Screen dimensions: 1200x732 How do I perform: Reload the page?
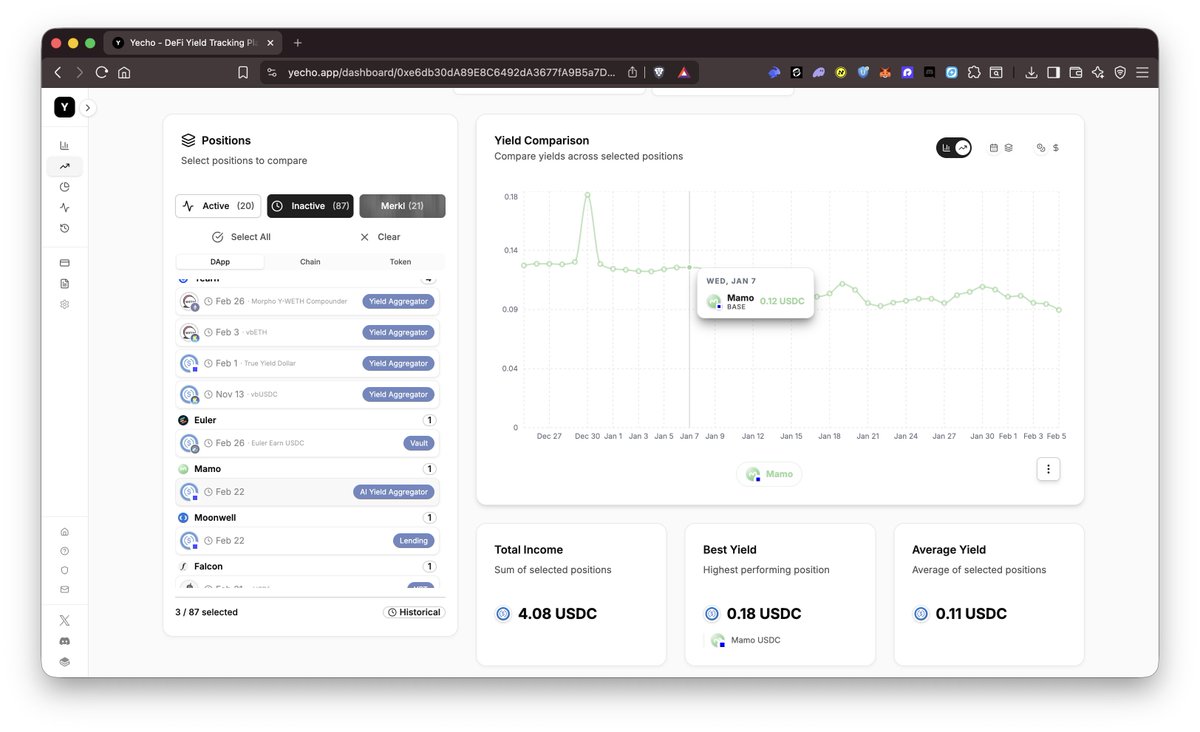pos(101,72)
